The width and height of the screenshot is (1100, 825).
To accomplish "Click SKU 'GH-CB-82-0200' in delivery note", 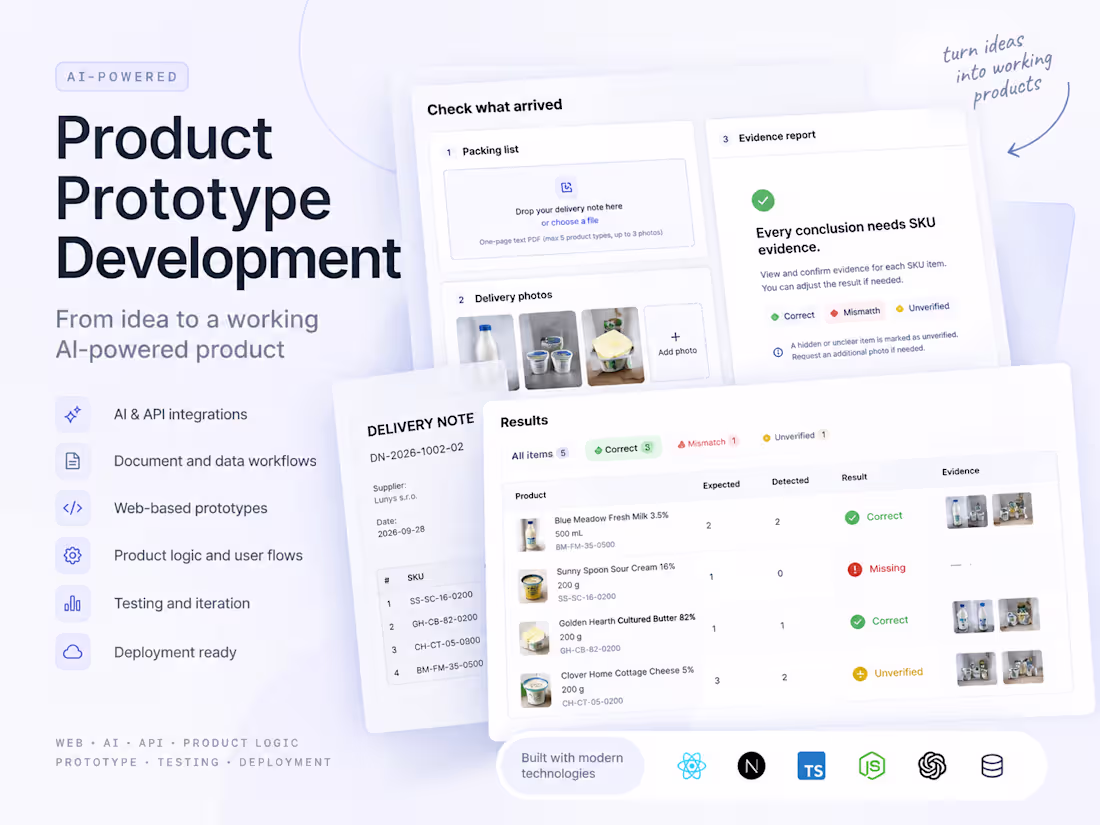I will tap(445, 621).
